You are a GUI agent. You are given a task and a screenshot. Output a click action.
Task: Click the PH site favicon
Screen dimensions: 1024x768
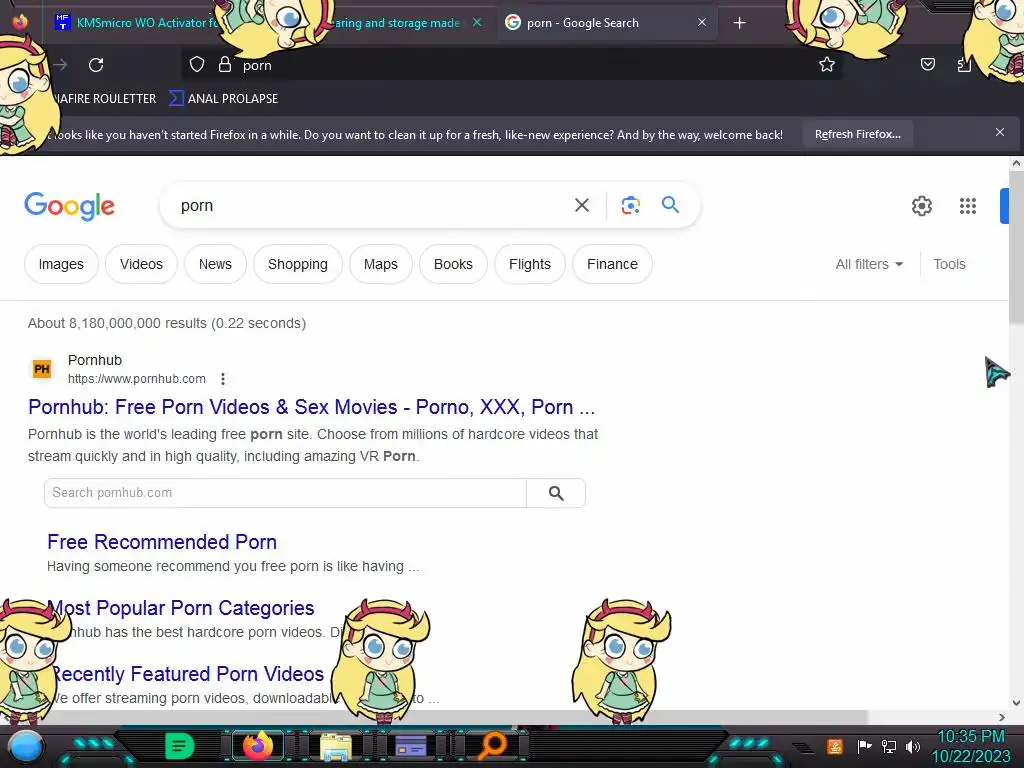click(42, 369)
